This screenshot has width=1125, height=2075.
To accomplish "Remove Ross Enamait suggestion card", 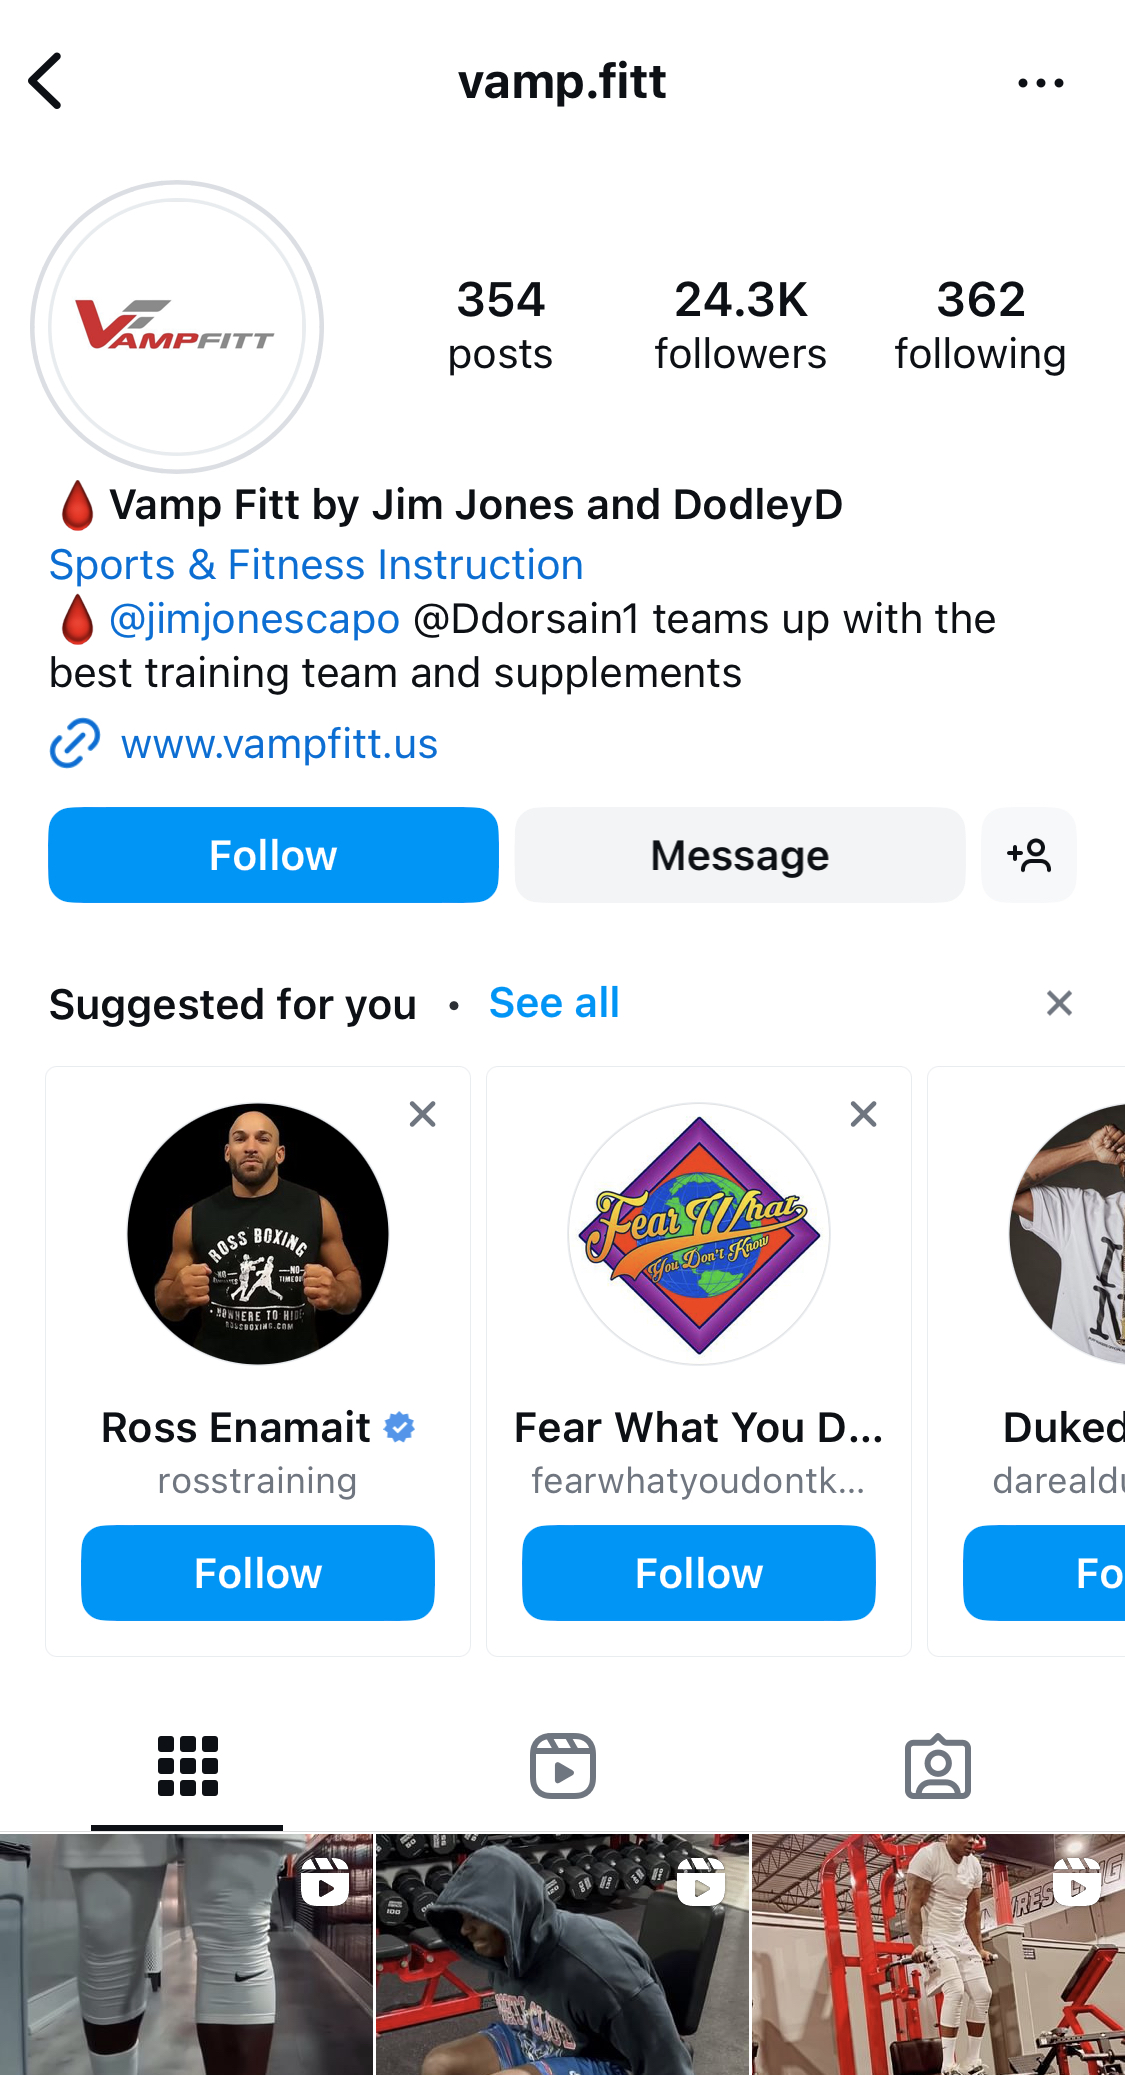I will coord(423,1114).
